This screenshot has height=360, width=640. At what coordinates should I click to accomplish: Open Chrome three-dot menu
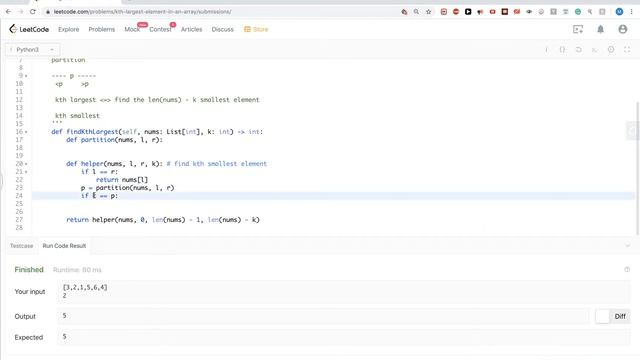click(631, 12)
